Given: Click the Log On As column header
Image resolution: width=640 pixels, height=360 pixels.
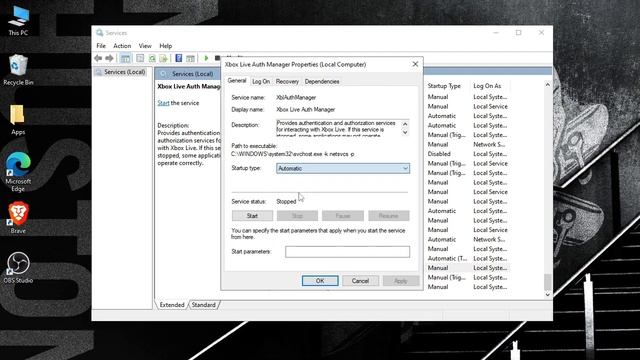Looking at the screenshot, I should [x=487, y=86].
